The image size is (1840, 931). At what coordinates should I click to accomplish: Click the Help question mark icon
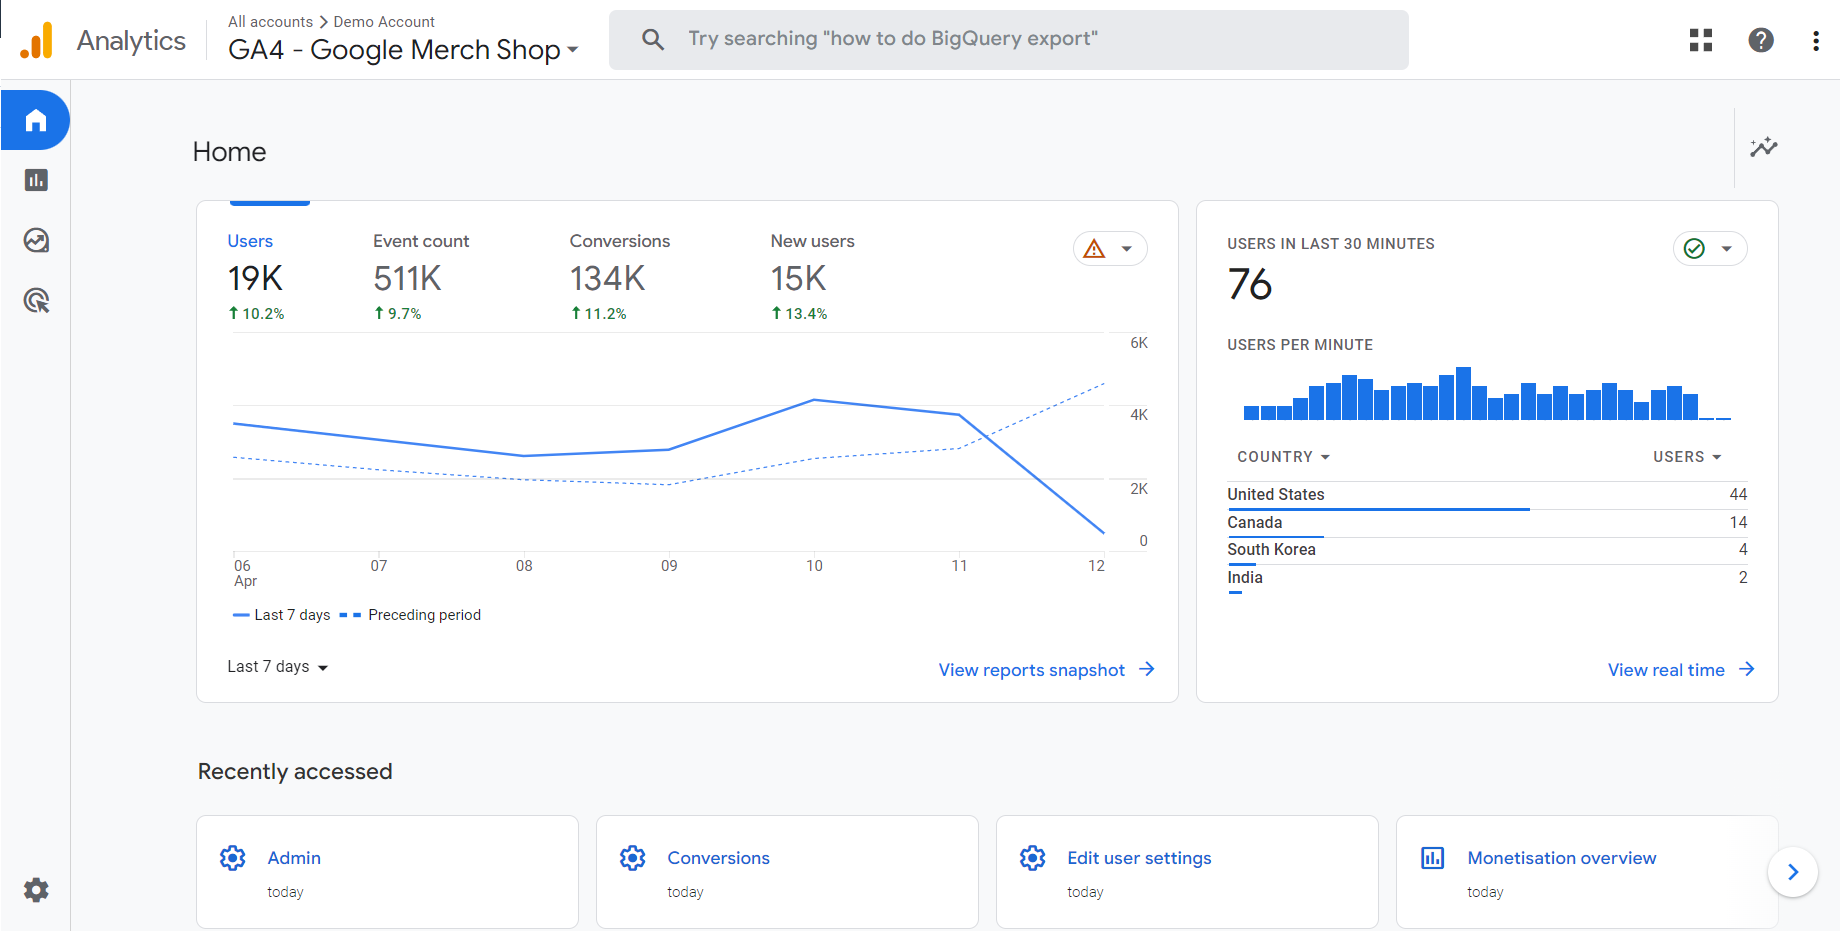1760,40
